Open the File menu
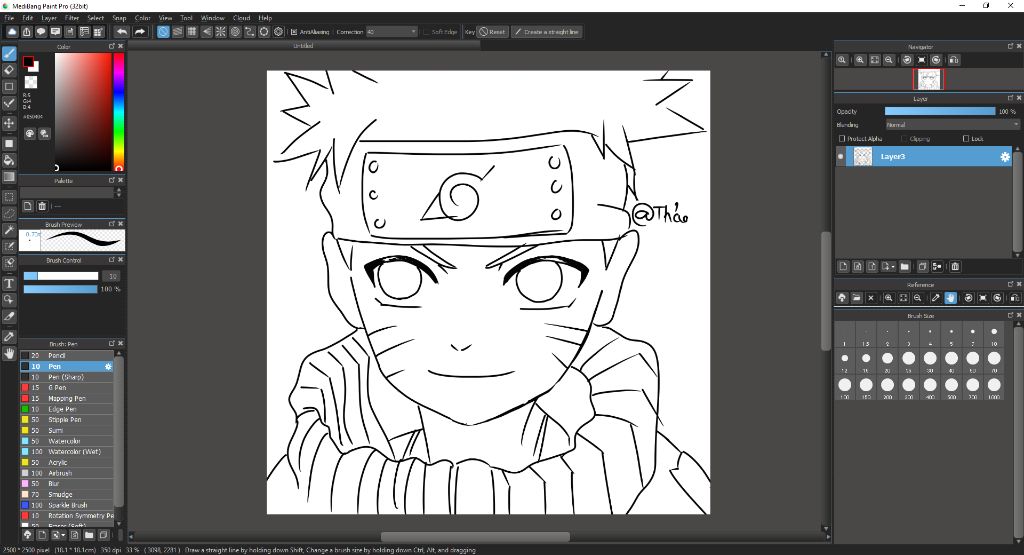 coord(9,18)
